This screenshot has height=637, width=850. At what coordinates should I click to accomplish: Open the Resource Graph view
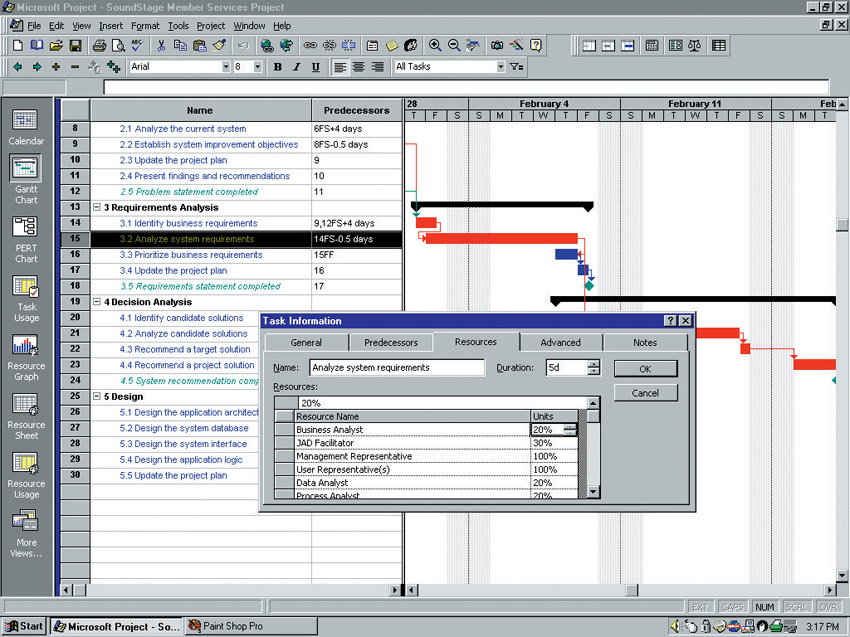point(26,358)
